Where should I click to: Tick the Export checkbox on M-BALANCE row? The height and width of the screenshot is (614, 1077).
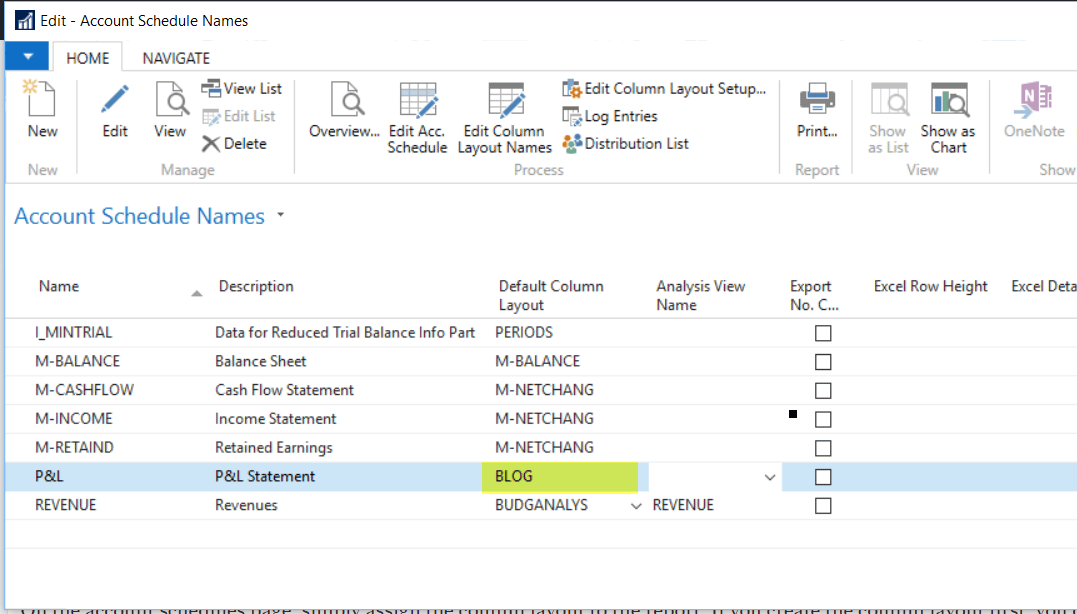(823, 361)
